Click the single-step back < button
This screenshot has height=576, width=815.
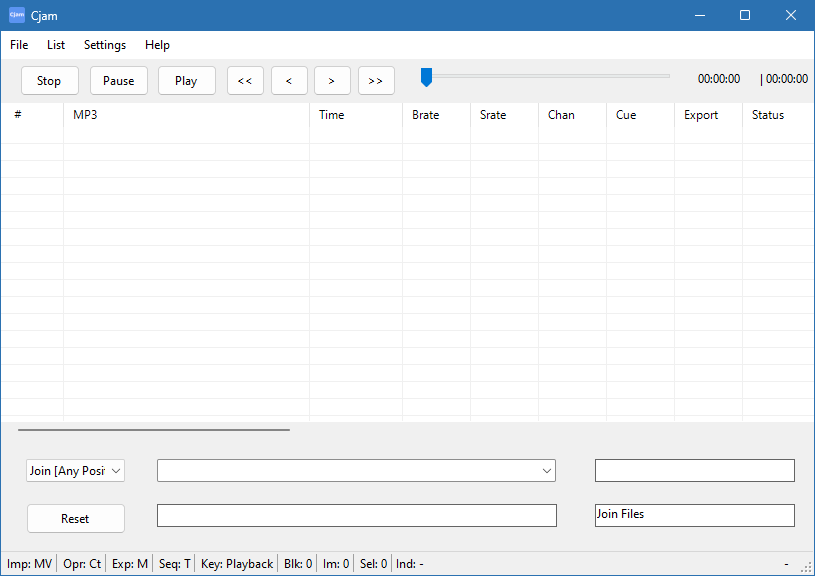coord(289,80)
